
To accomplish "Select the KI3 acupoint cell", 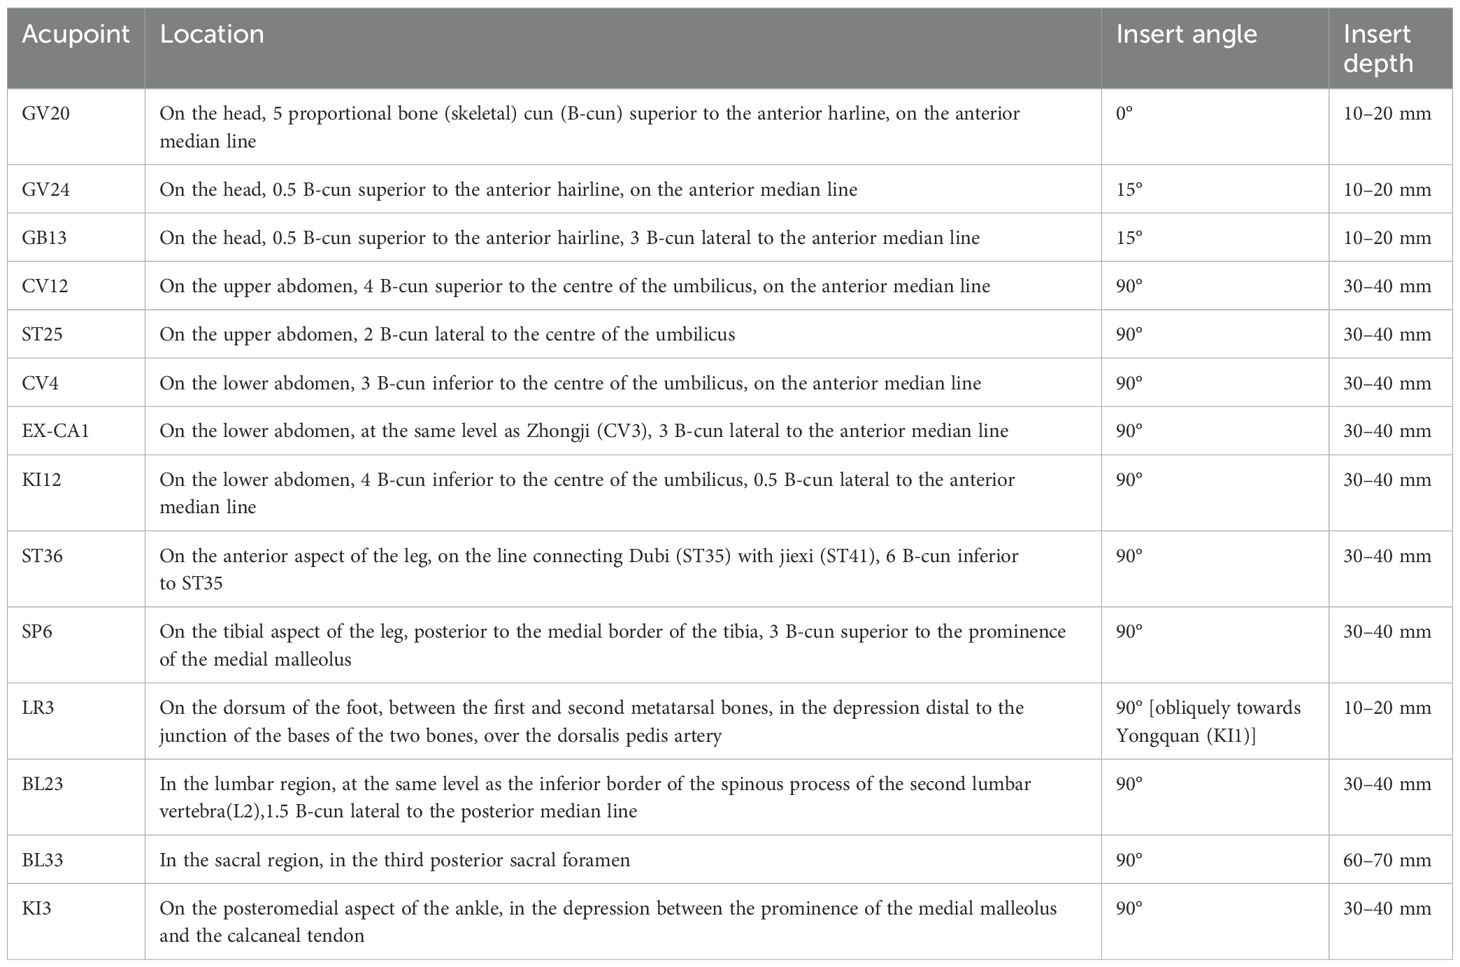I will tap(36, 908).
